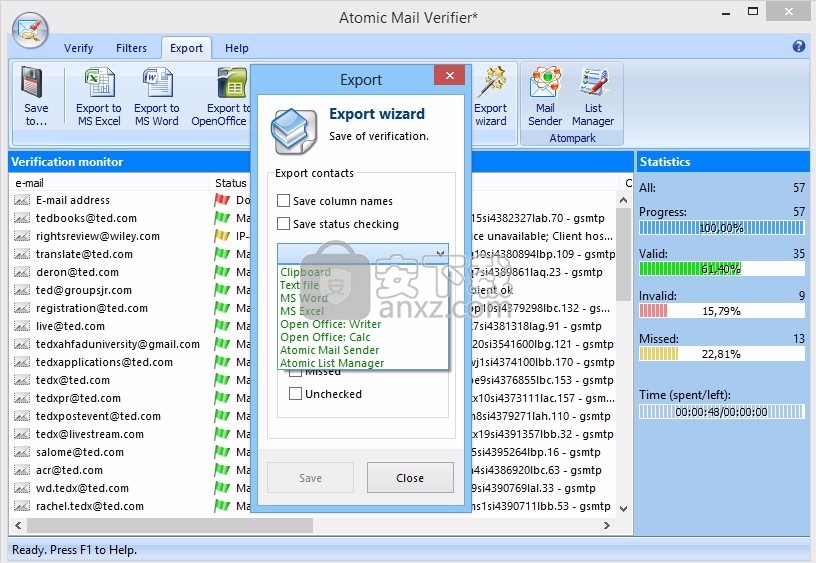This screenshot has height=563, width=816.
Task: Check the Unchecked option
Action: tap(295, 393)
